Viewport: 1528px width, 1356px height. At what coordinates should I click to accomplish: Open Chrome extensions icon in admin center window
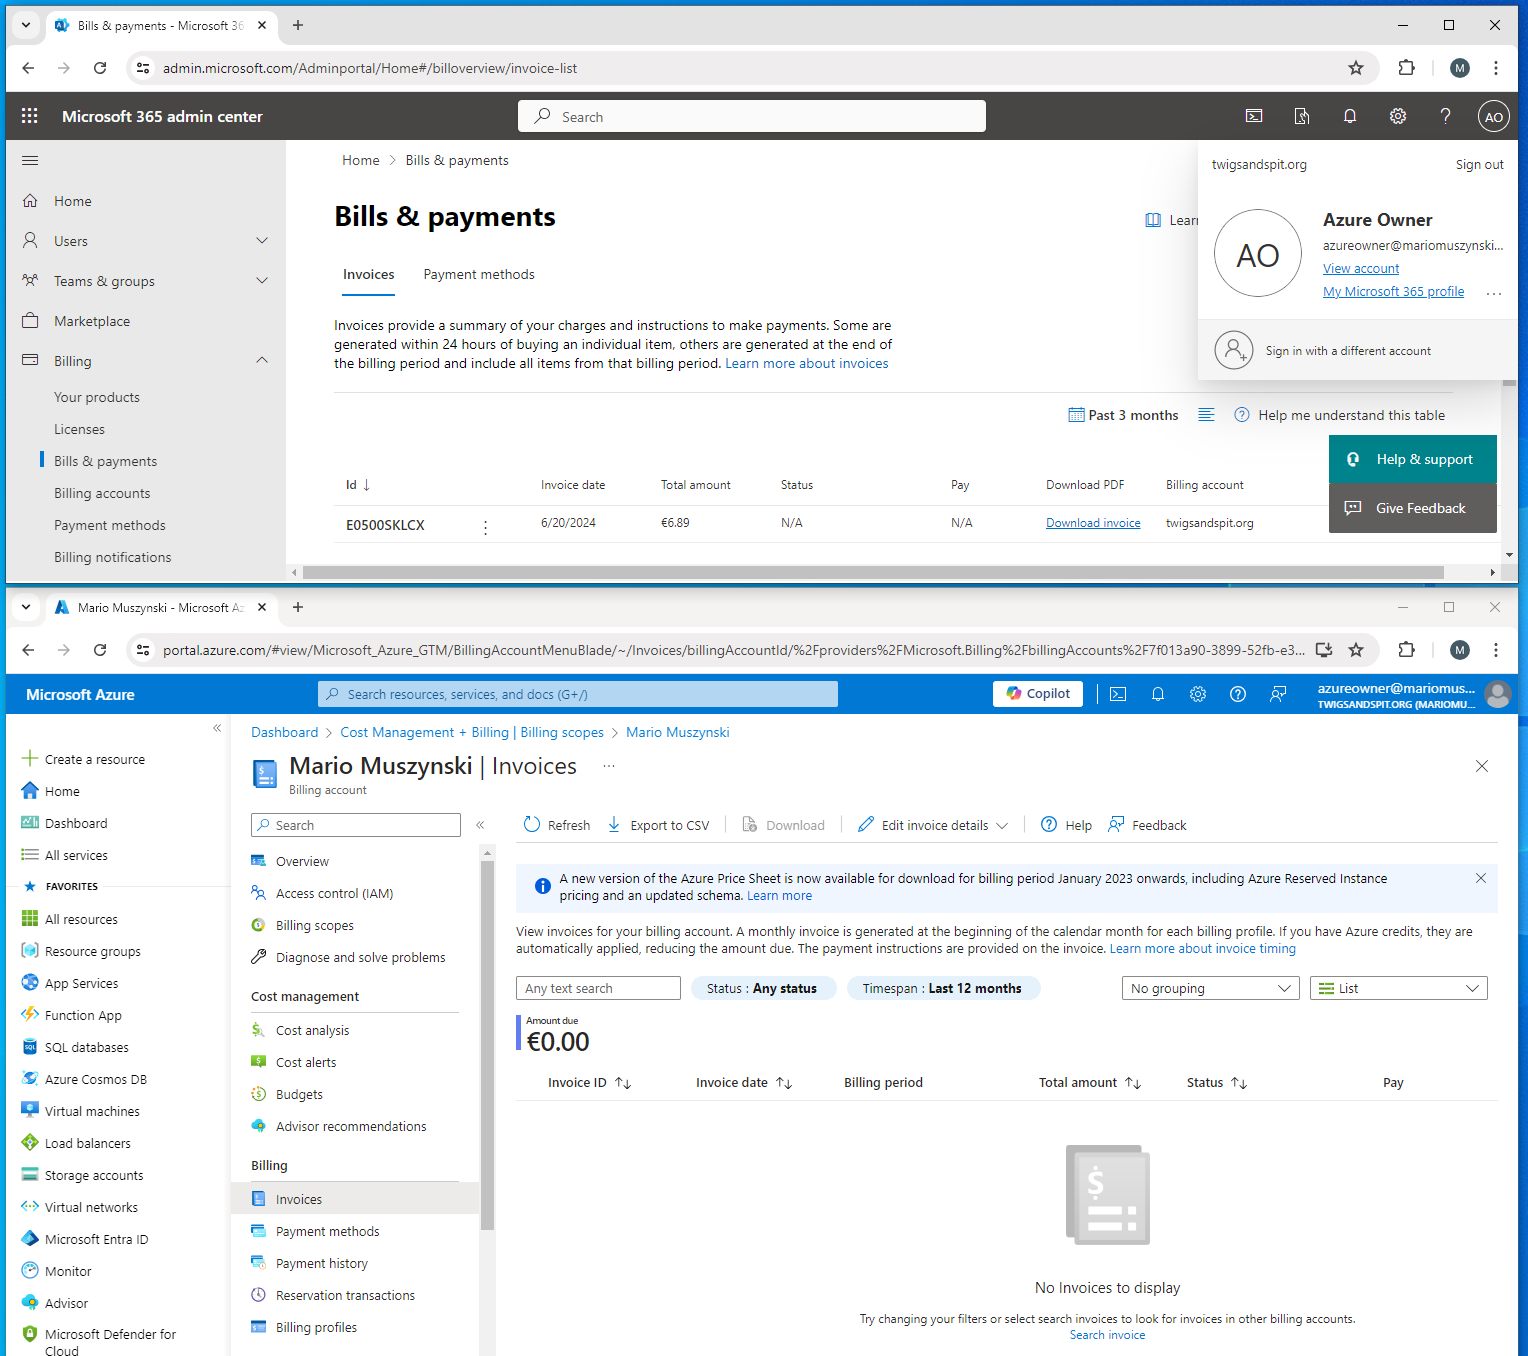pyautogui.click(x=1406, y=68)
